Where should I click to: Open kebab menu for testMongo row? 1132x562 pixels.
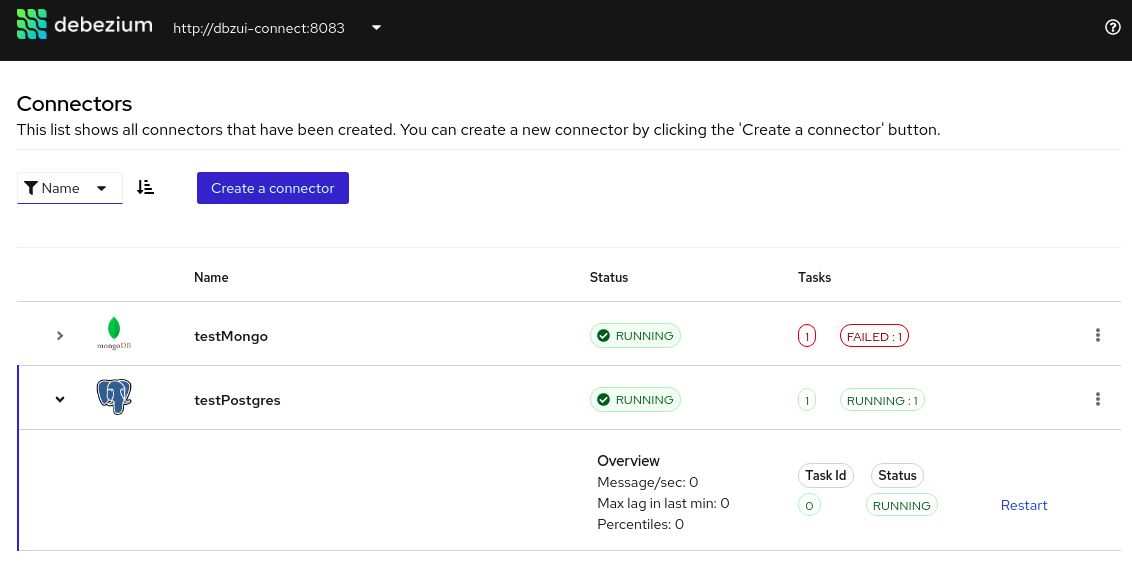click(x=1097, y=336)
